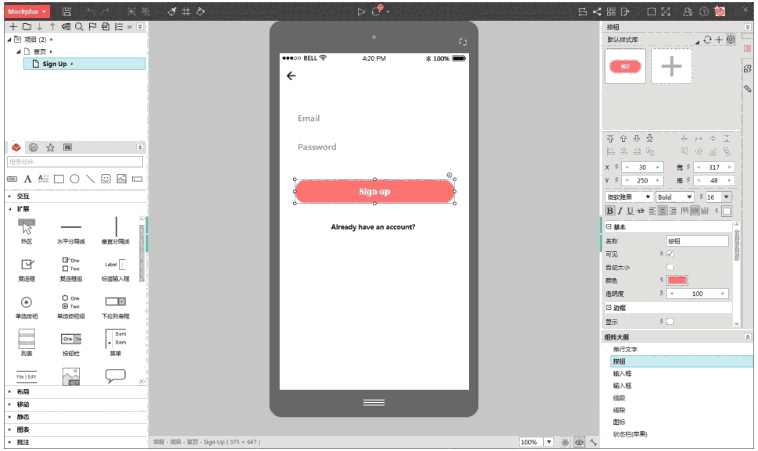Click the save icon in the top toolbar

(x=67, y=12)
